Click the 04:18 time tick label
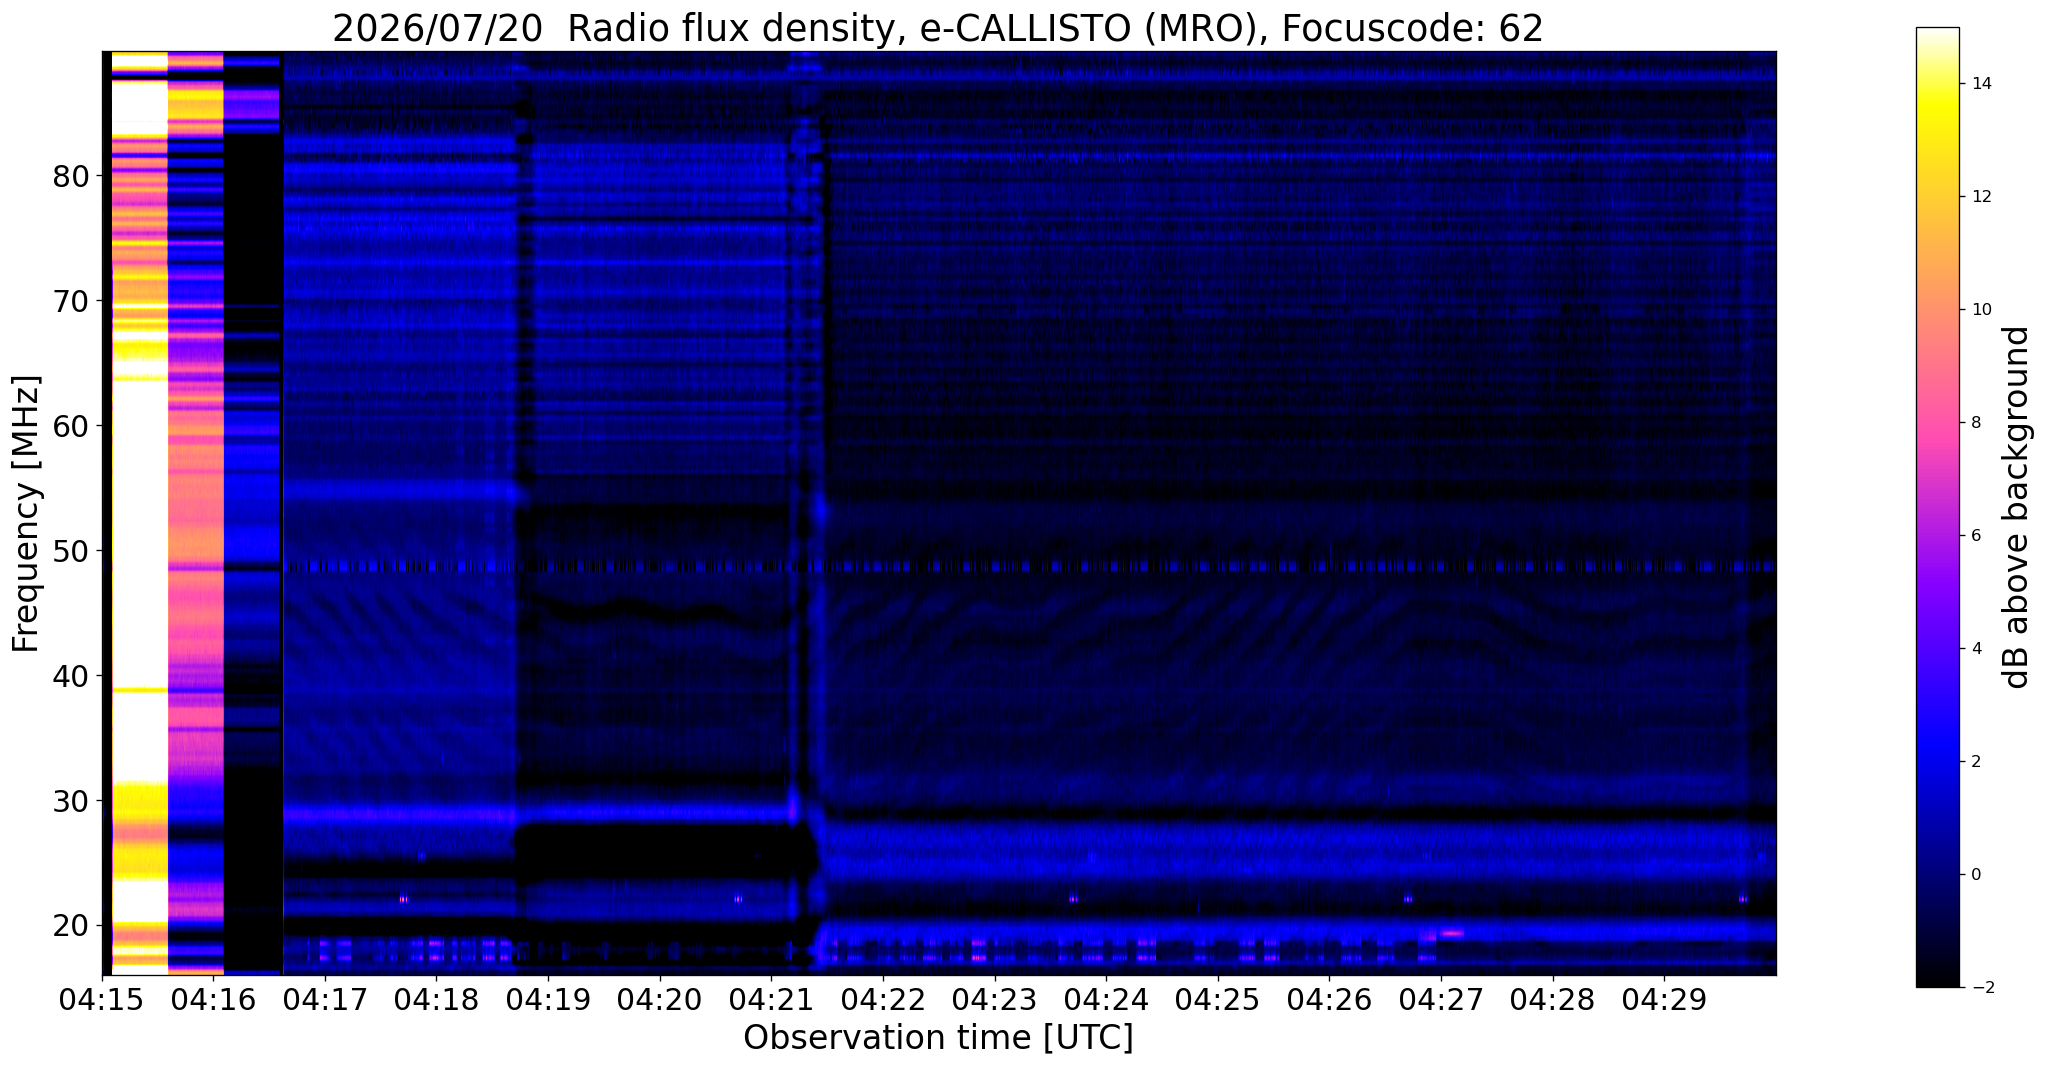Image resolution: width=2047 pixels, height=1067 pixels. (x=436, y=1000)
